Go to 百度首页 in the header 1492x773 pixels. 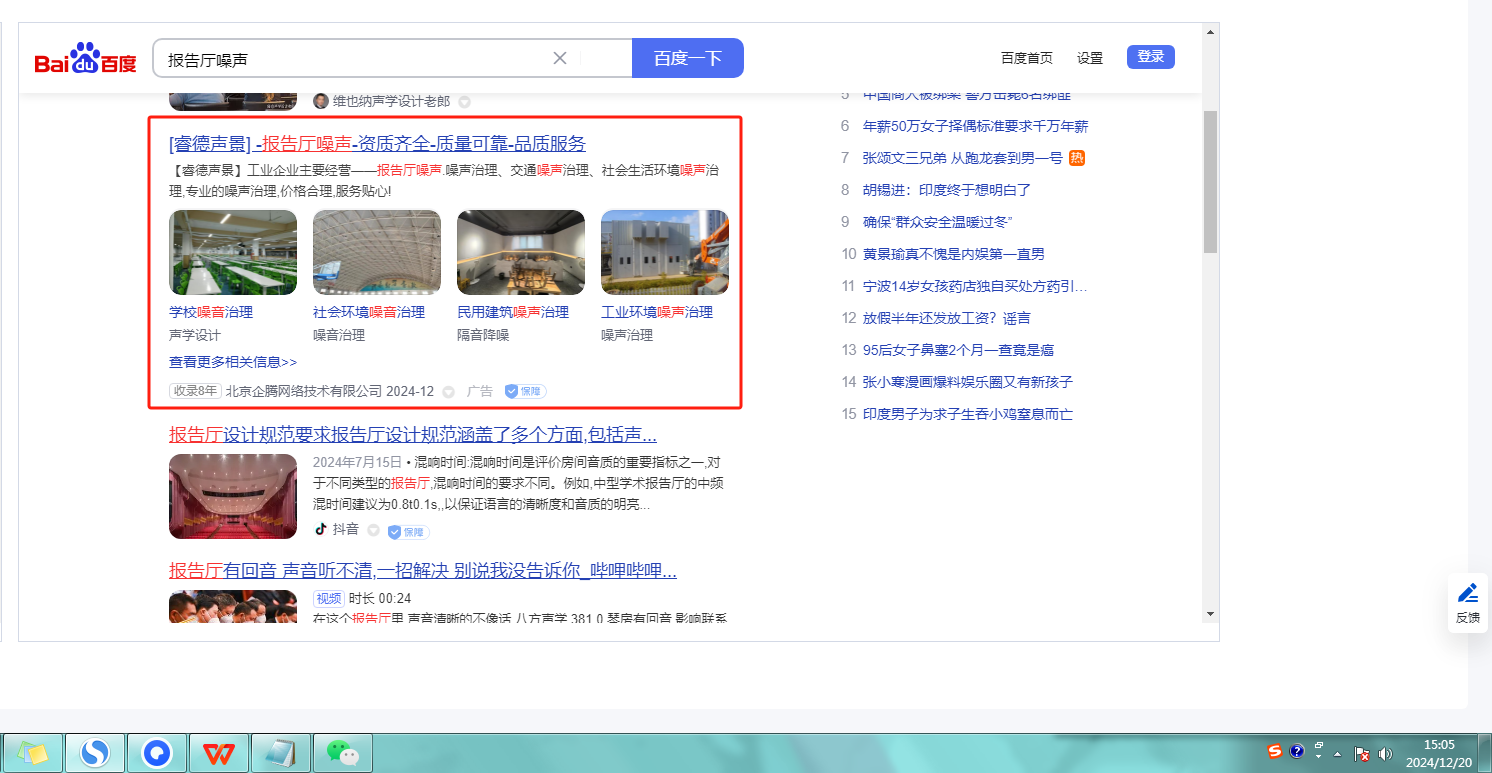click(1026, 58)
